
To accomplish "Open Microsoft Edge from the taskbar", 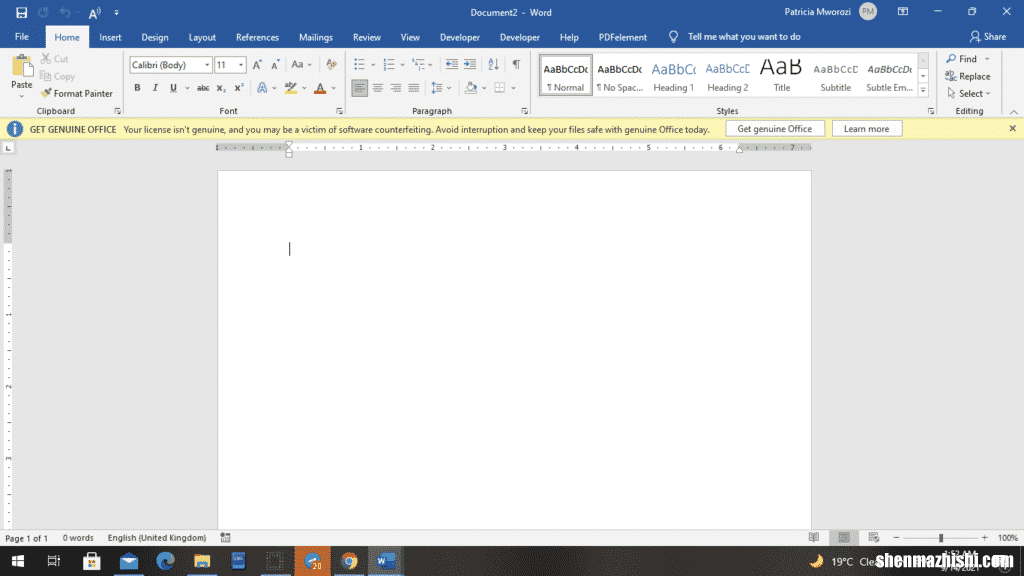I will pos(165,561).
